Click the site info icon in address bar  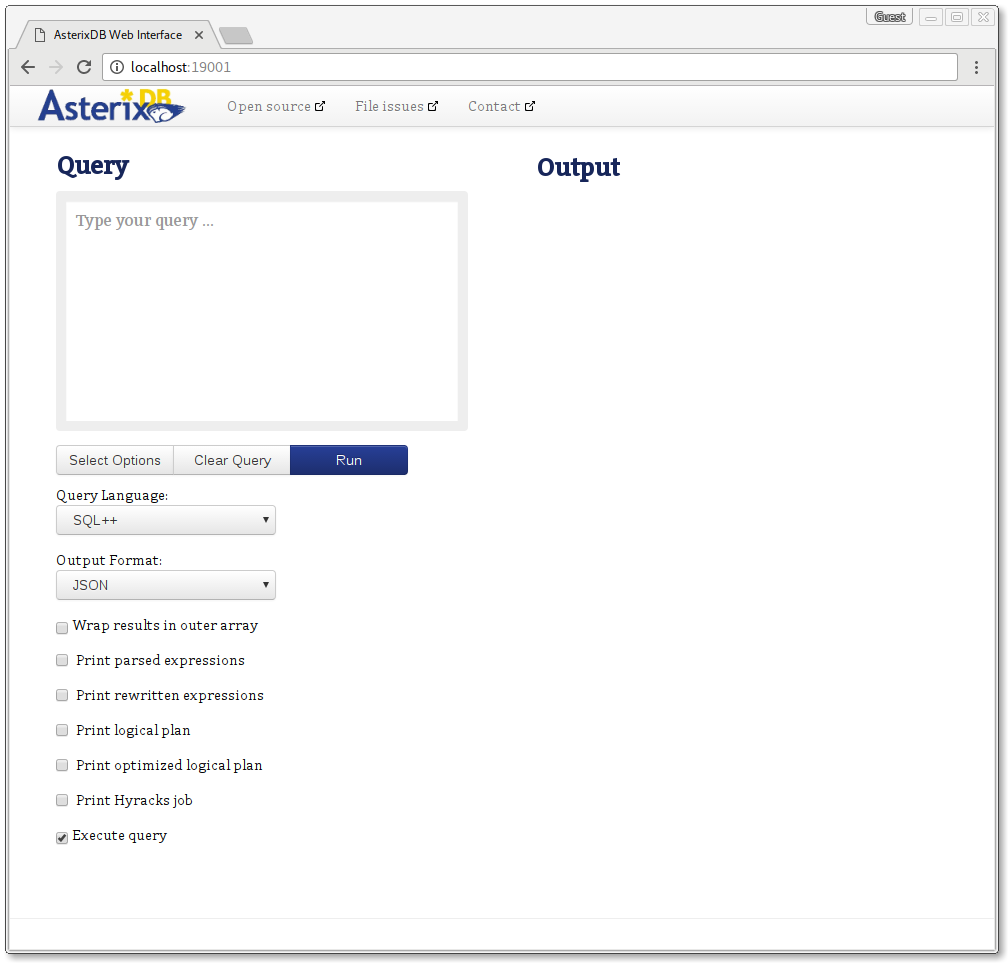tap(116, 67)
